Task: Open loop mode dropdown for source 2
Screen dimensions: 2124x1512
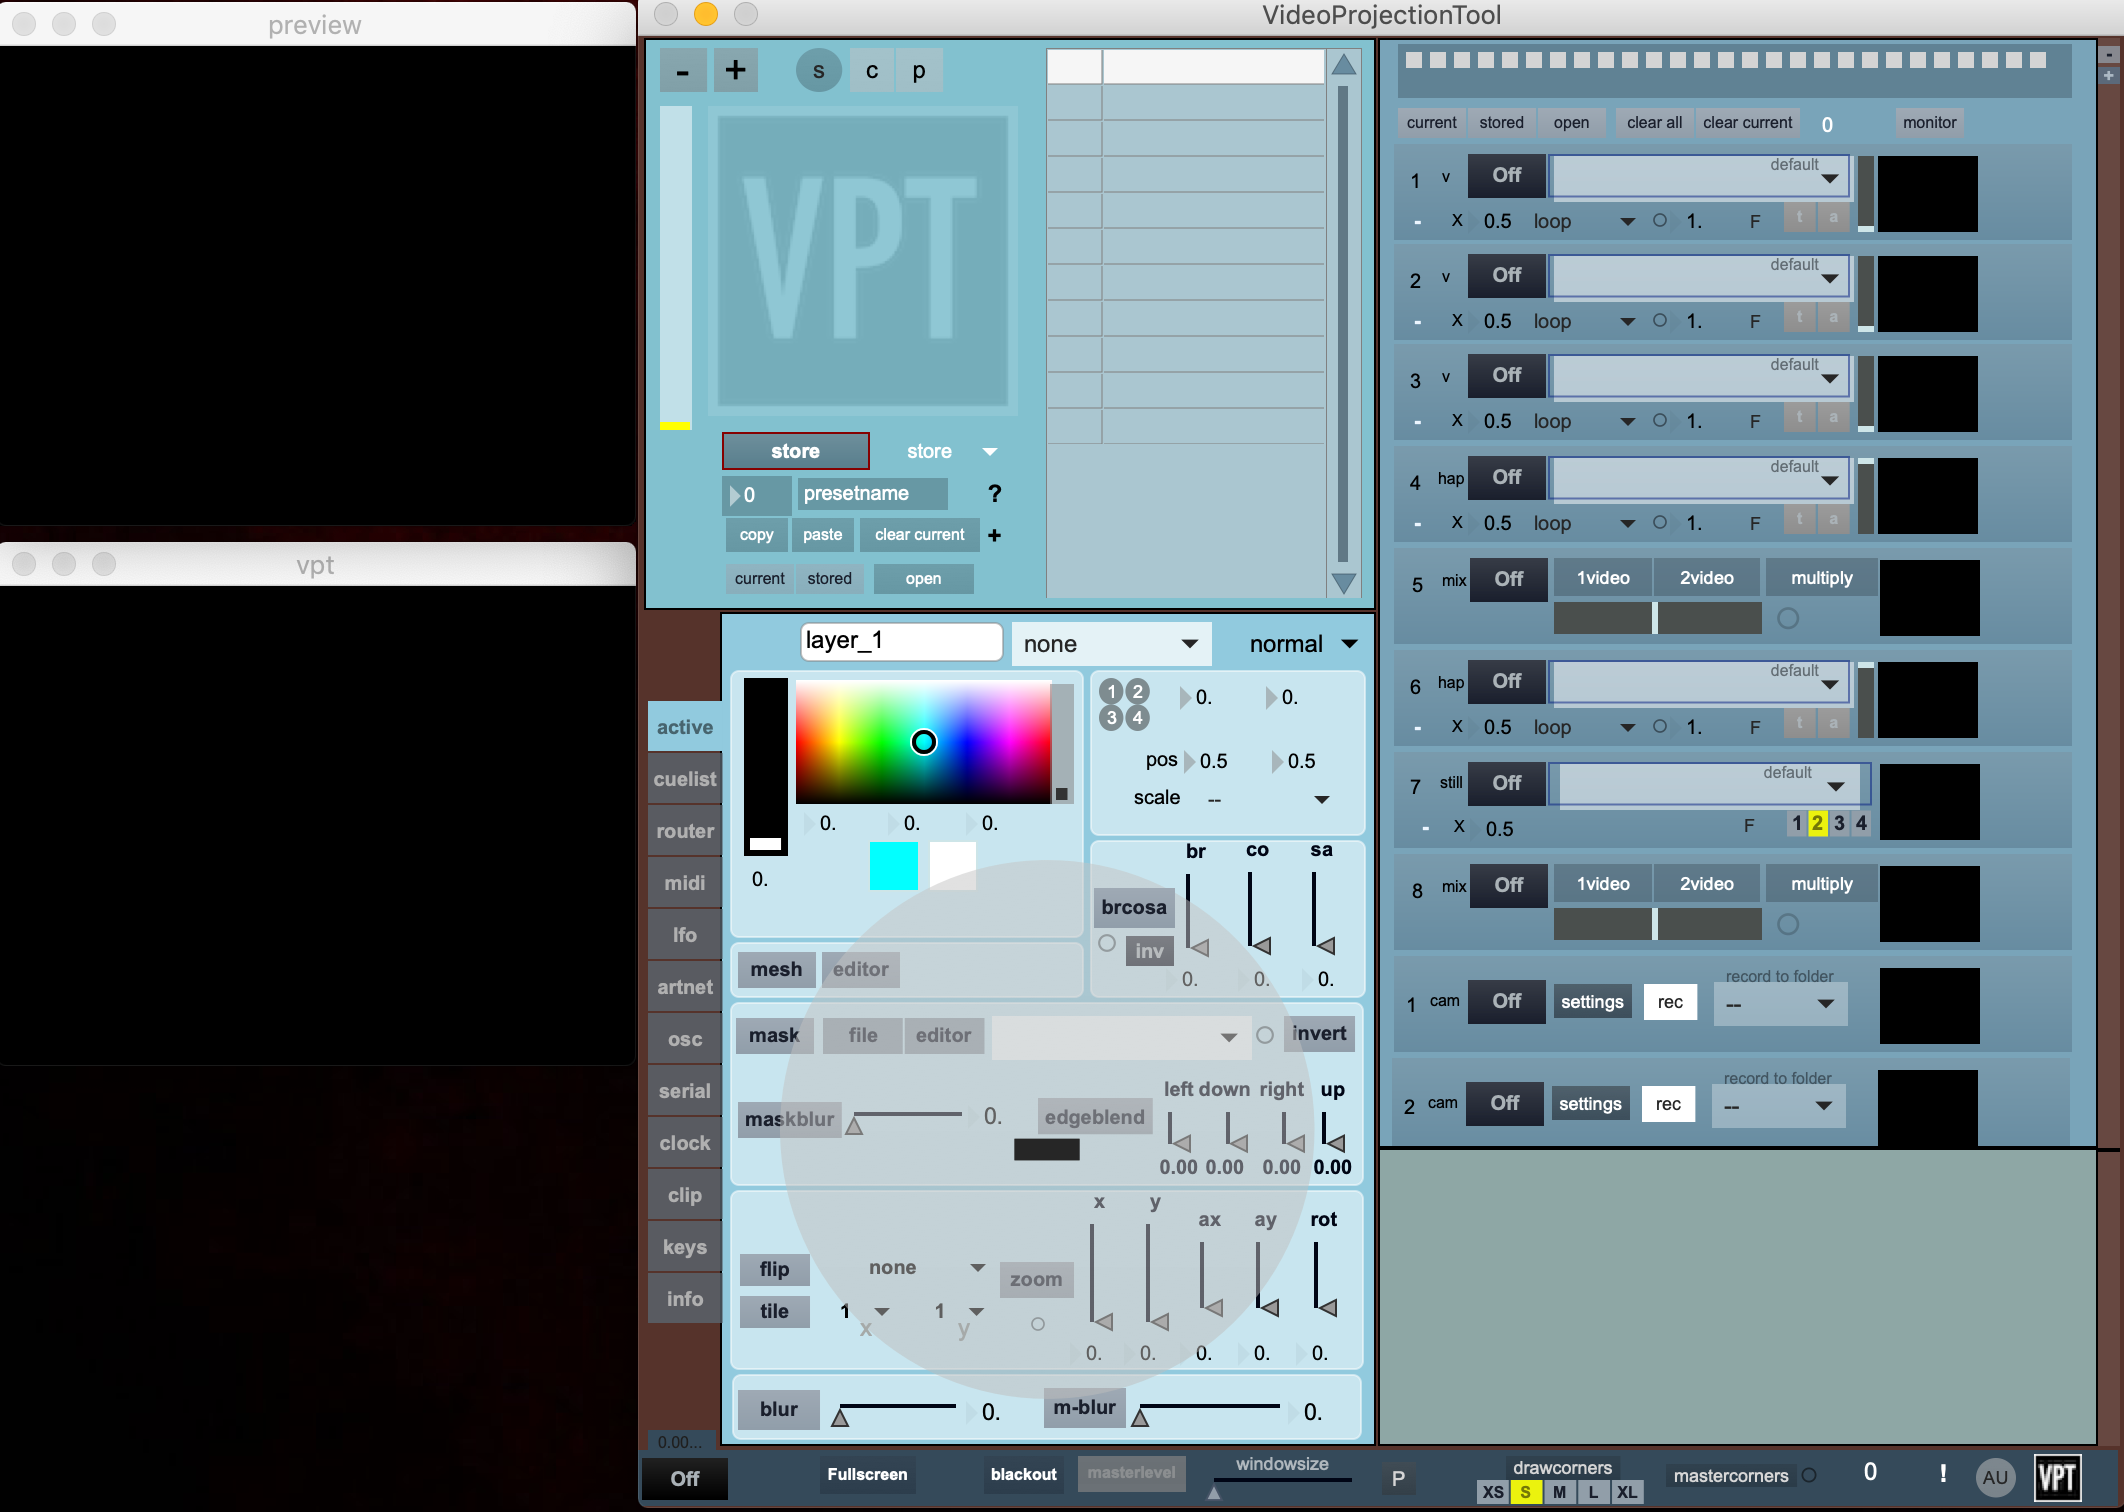Action: [1584, 321]
